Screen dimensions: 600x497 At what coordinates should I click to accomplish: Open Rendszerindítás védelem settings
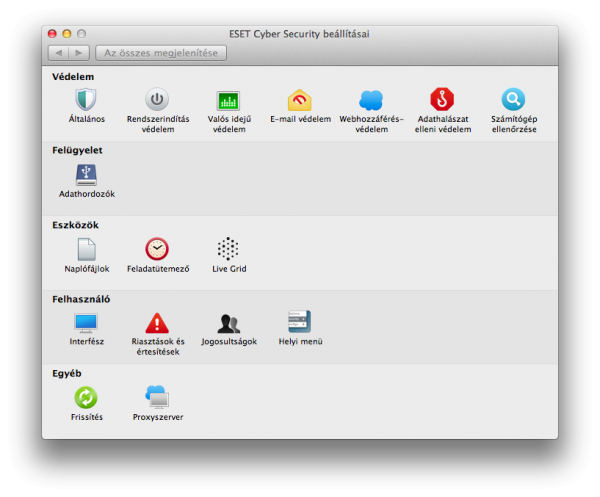(x=157, y=100)
